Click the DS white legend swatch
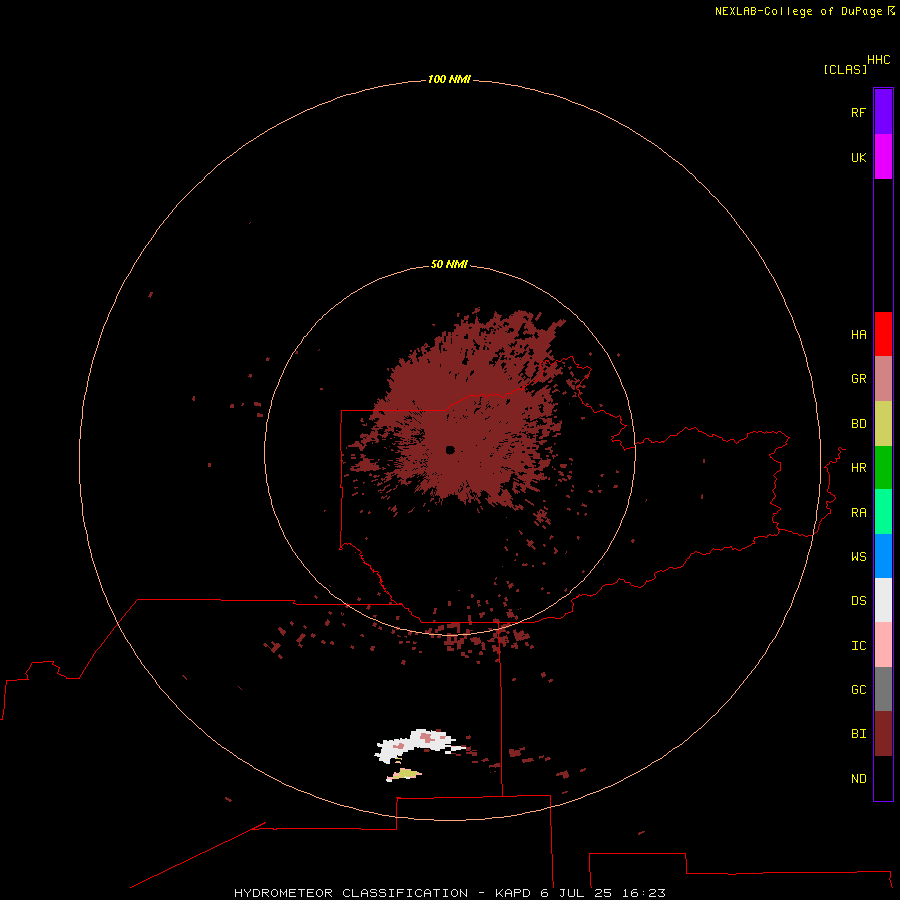 [x=883, y=600]
